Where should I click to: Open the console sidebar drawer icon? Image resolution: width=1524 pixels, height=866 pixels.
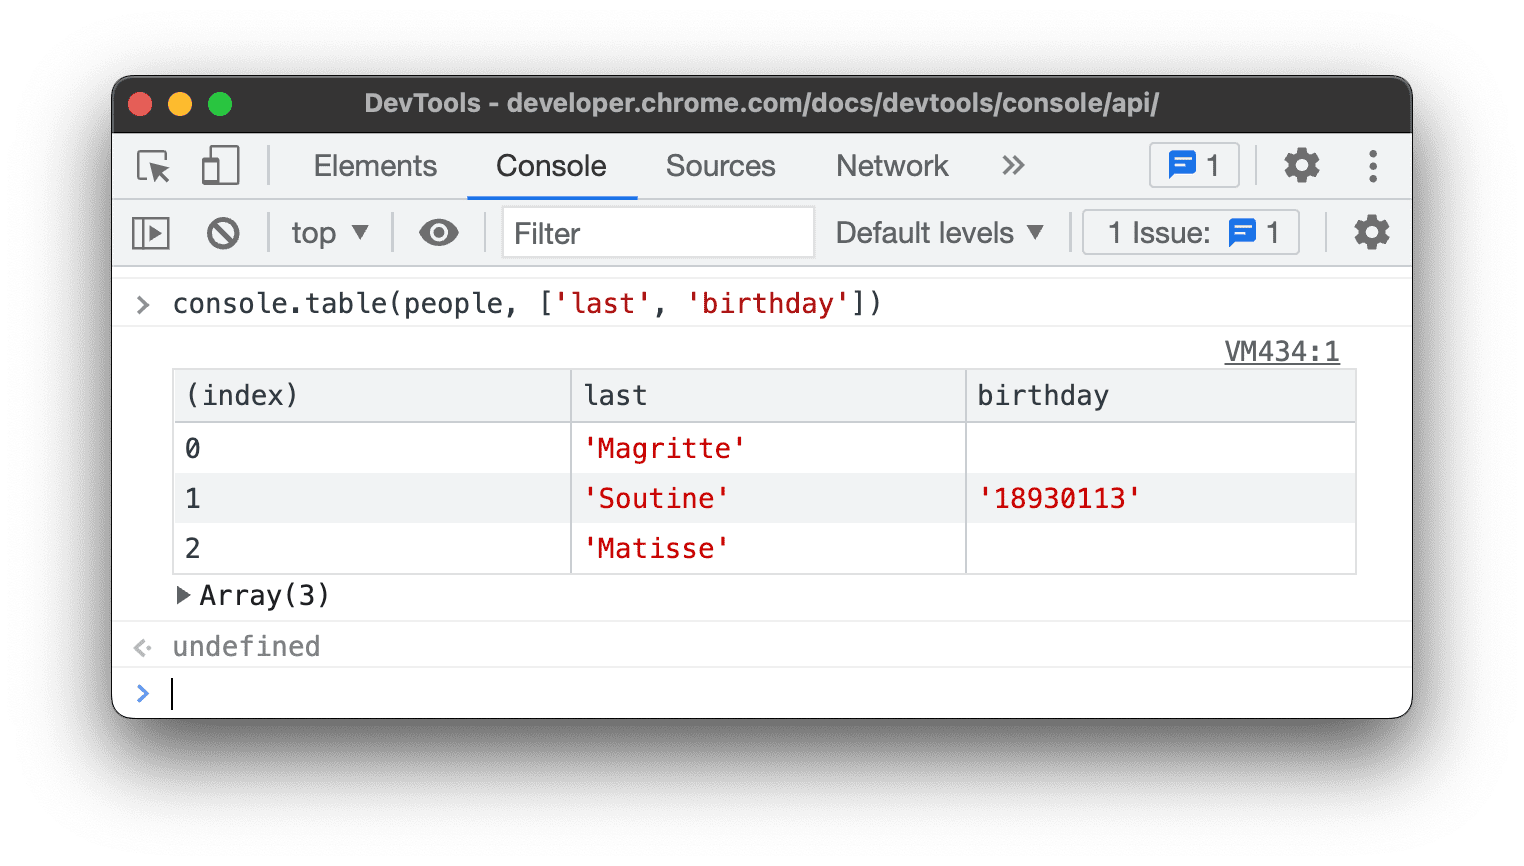[x=150, y=232]
